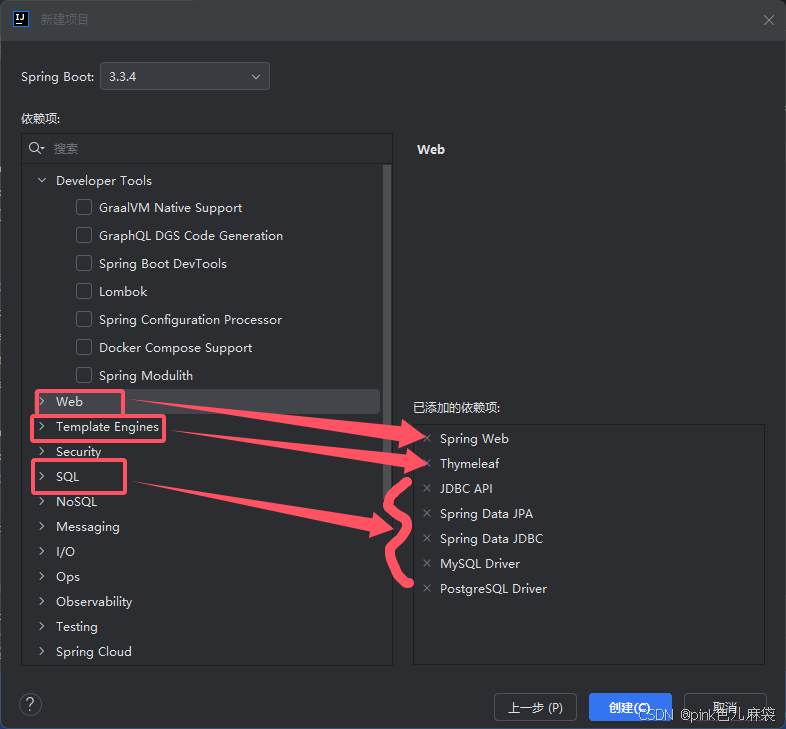Expand the Security category
The width and height of the screenshot is (786, 729).
pyautogui.click(x=42, y=452)
